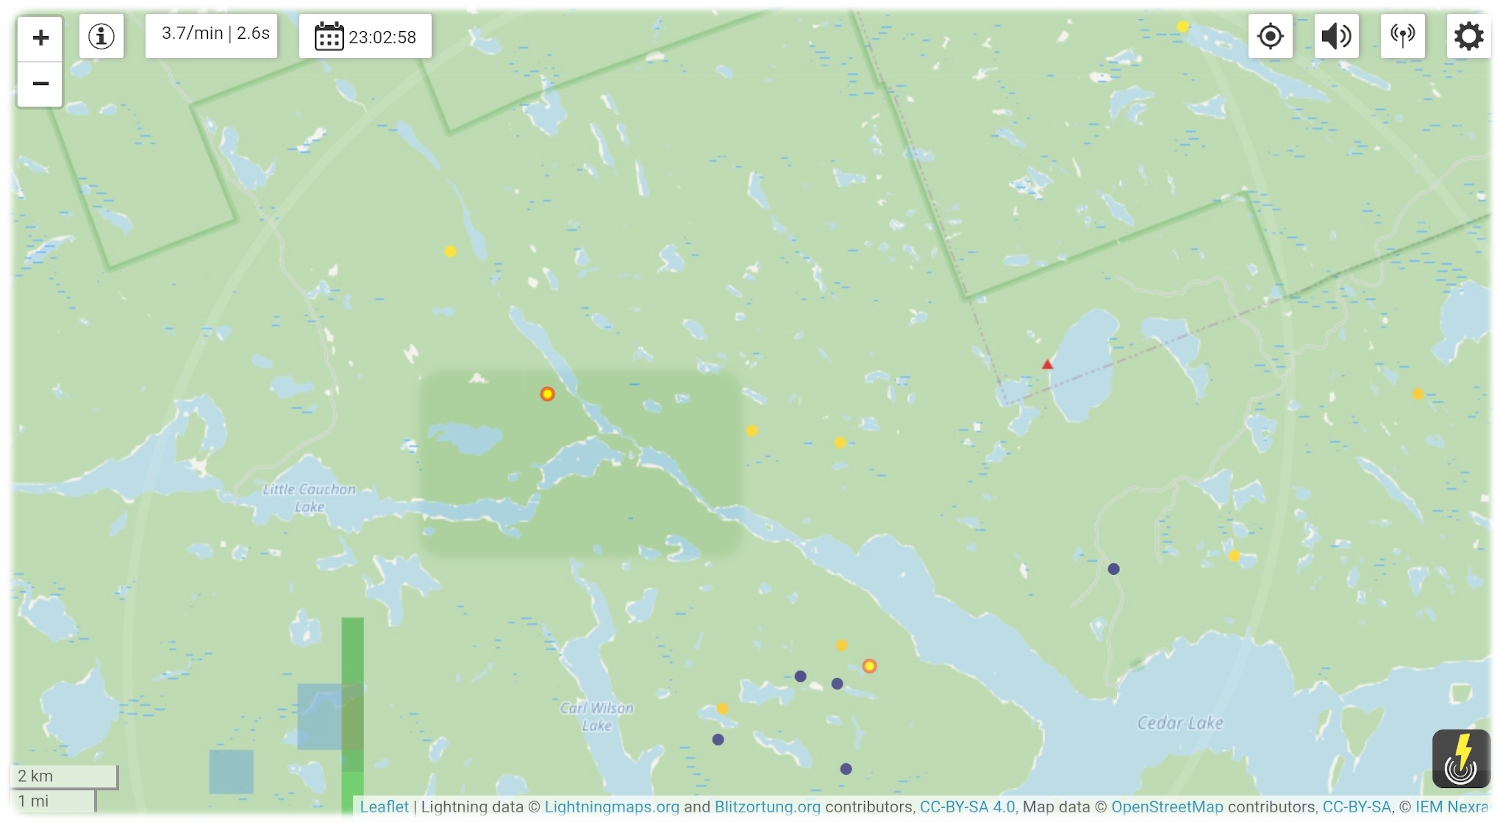Zoom in on the map
This screenshot has height=822, width=1500.
pyautogui.click(x=40, y=38)
